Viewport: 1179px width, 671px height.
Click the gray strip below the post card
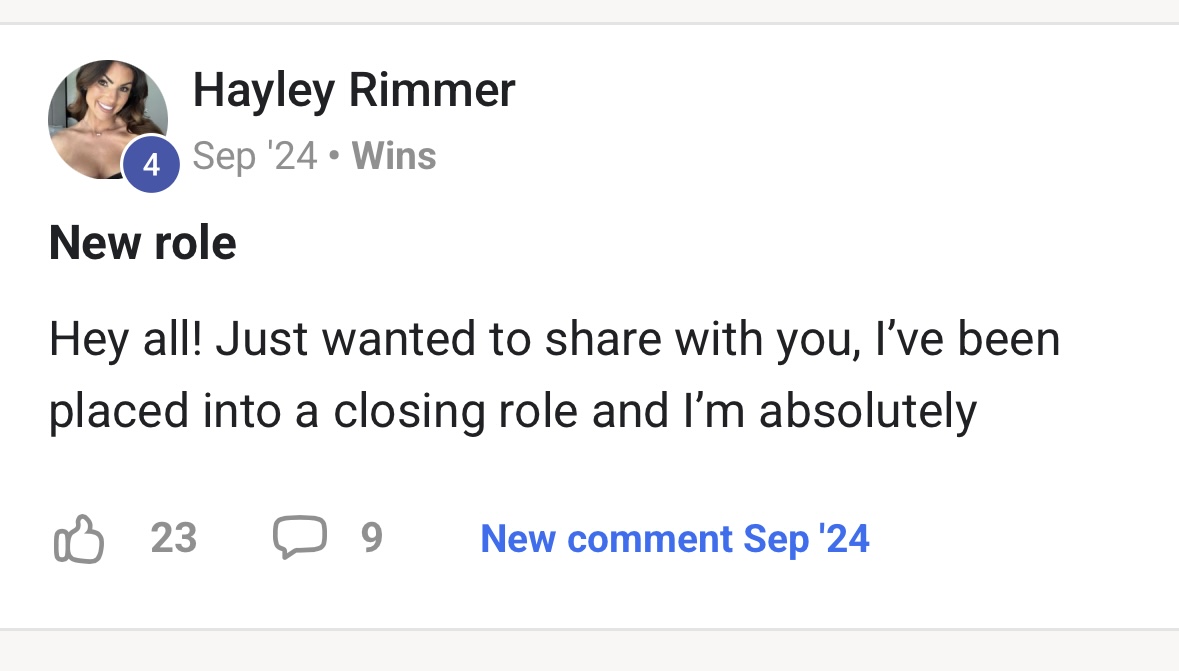click(589, 652)
